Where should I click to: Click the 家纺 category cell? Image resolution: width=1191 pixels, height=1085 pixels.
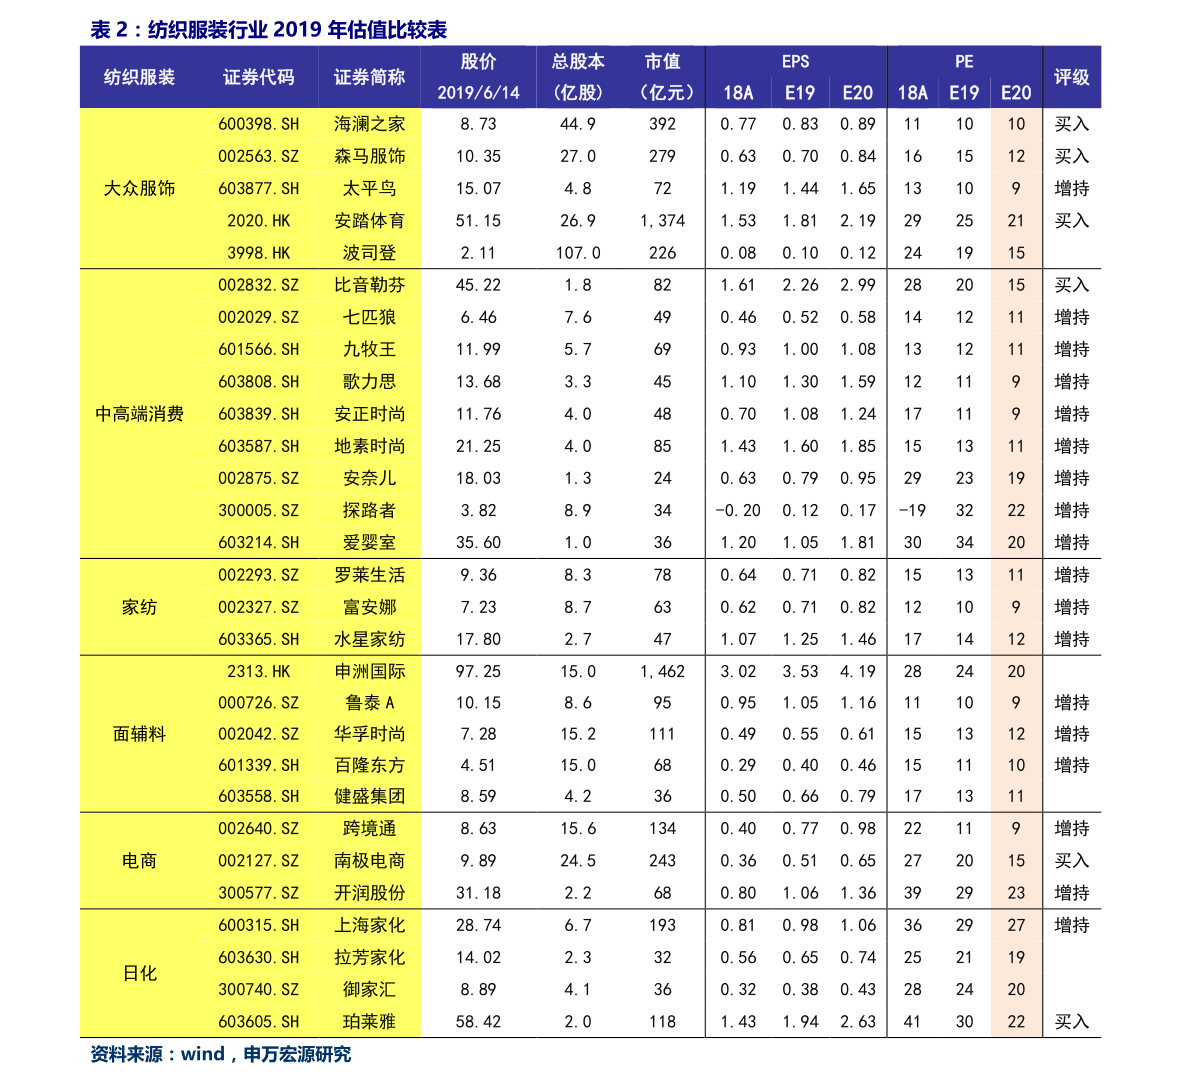pos(137,607)
